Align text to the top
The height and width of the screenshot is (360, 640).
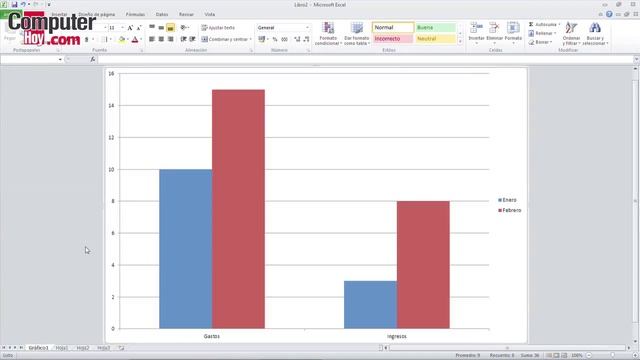(152, 27)
